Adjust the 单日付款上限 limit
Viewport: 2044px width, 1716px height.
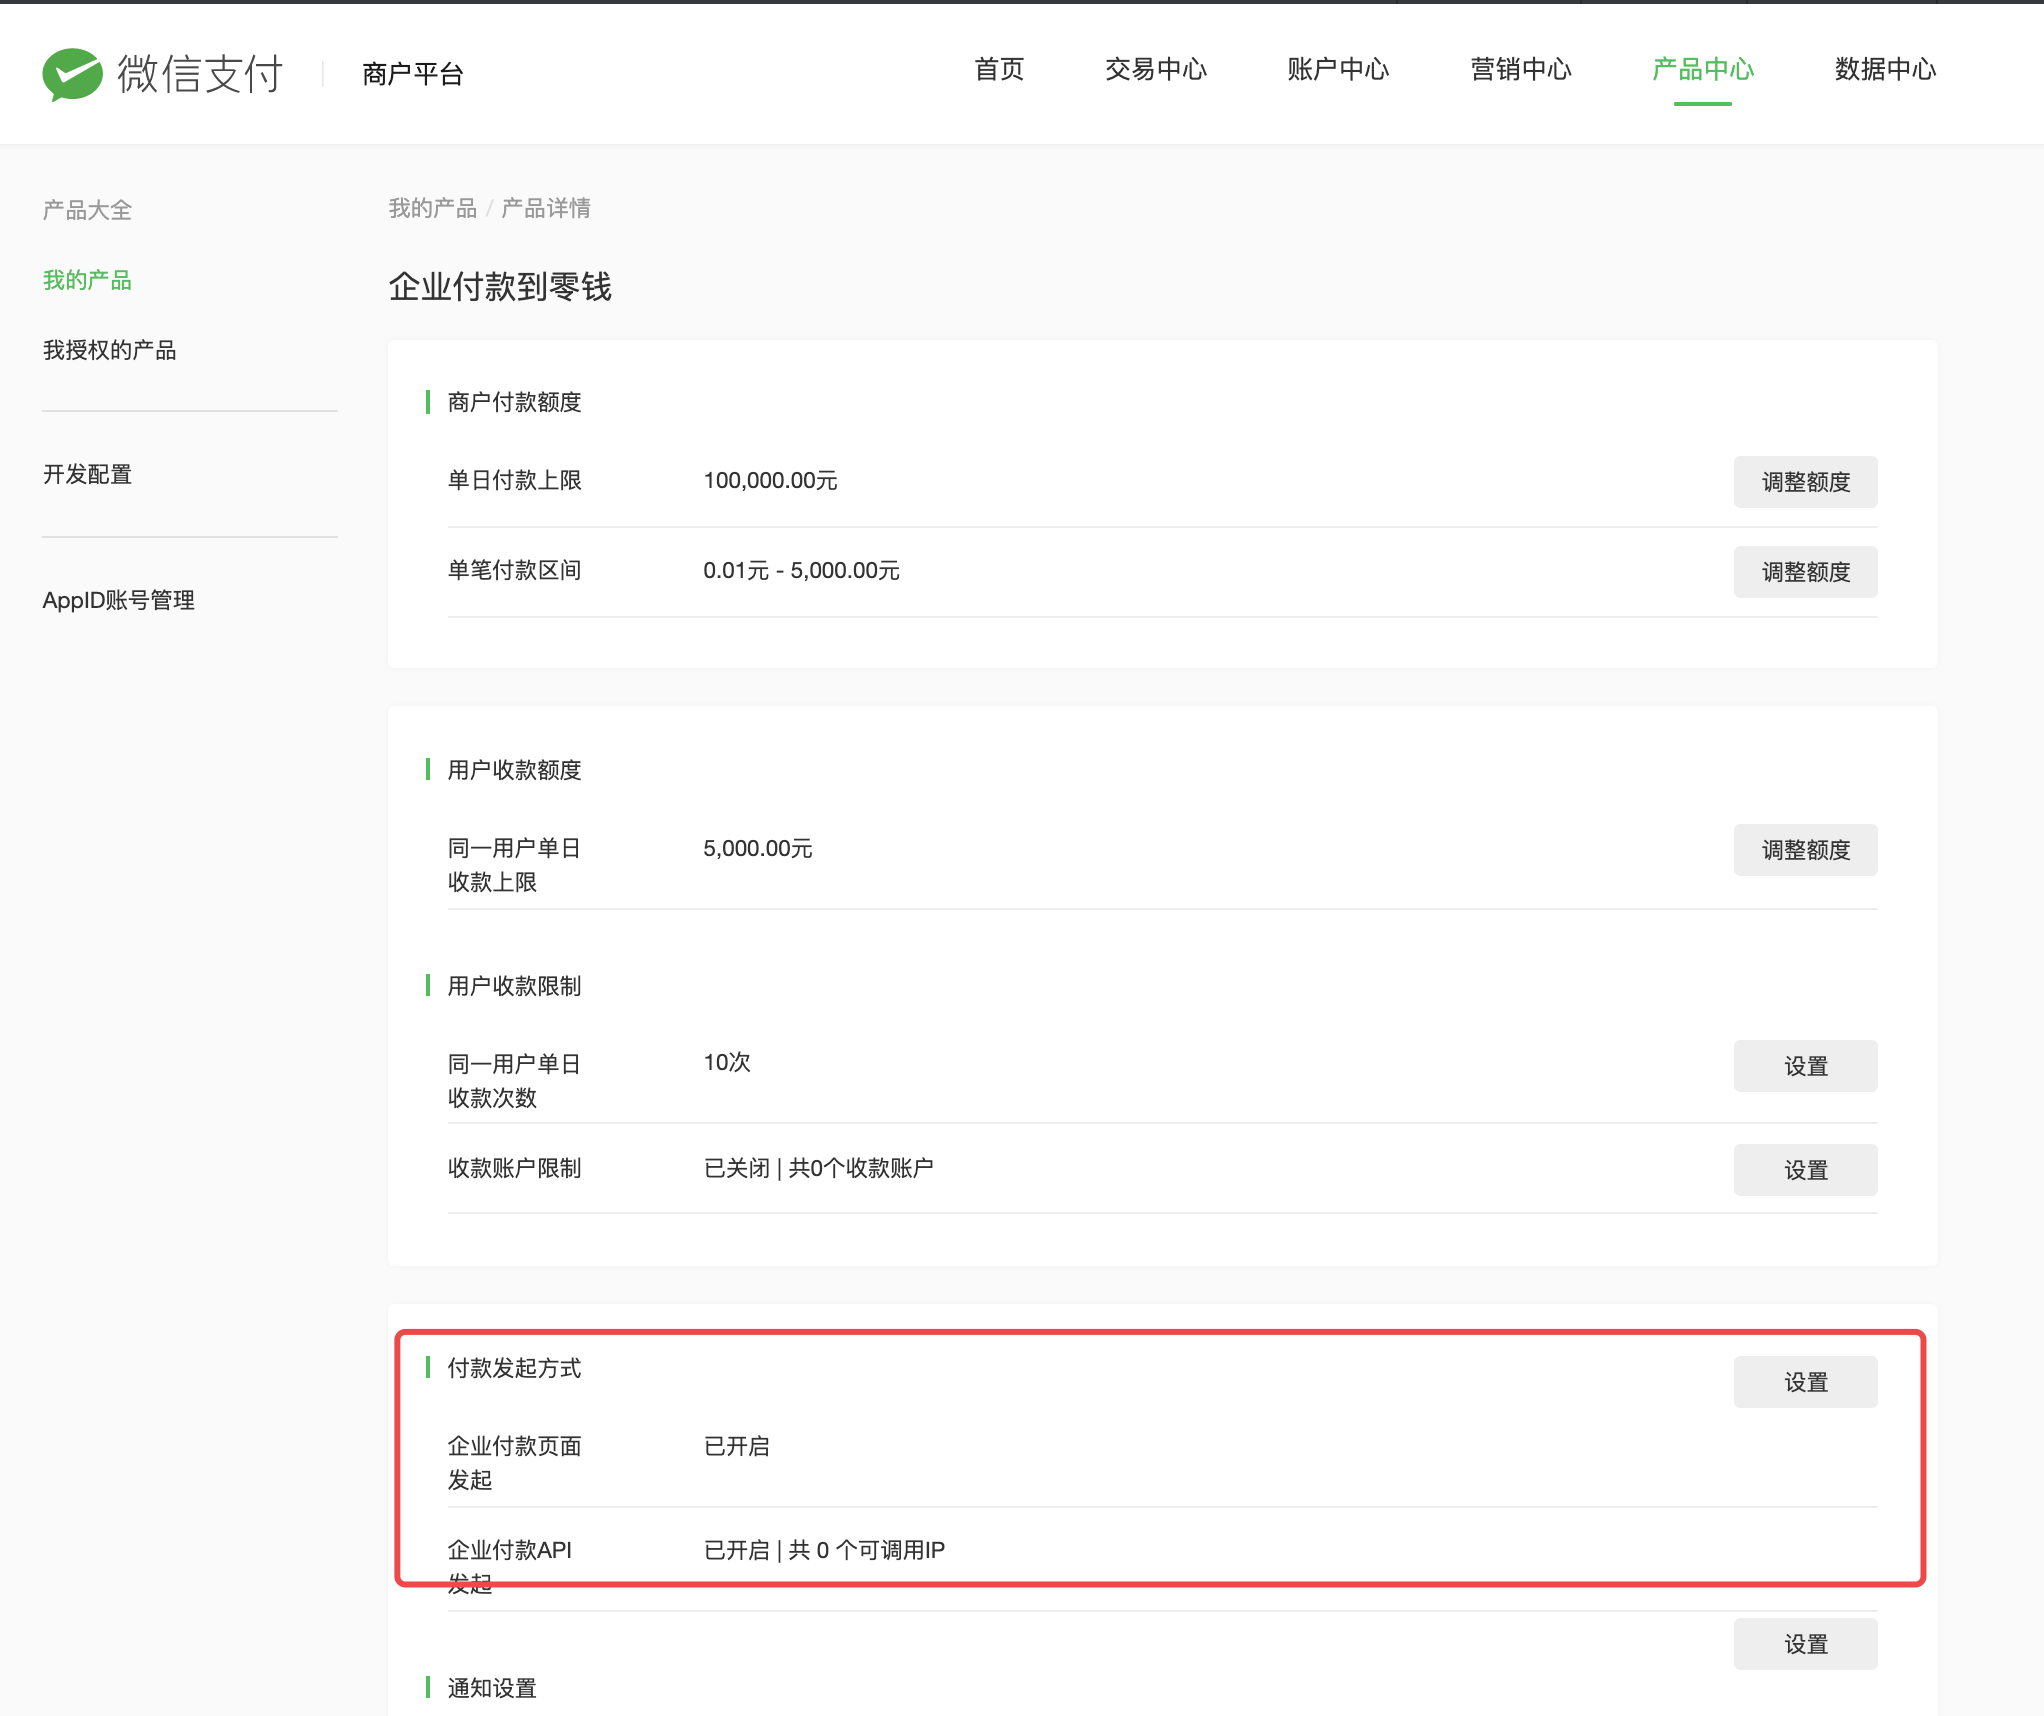point(1804,482)
